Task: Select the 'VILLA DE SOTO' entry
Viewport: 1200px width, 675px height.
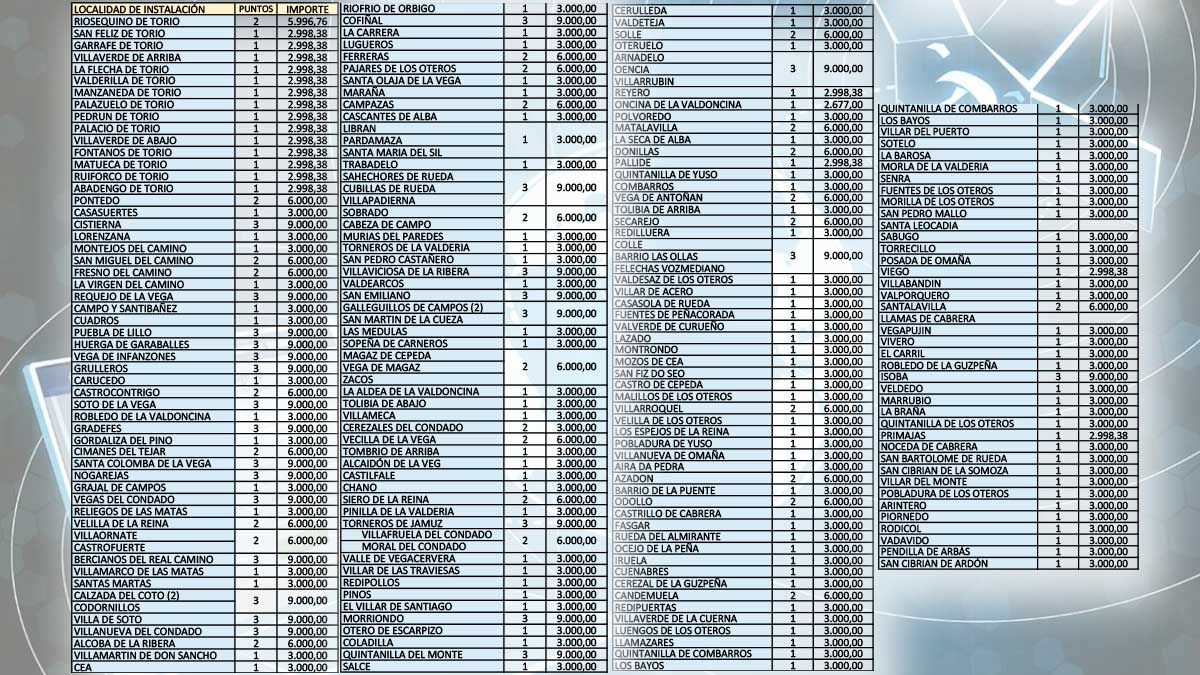Action: tap(108, 619)
